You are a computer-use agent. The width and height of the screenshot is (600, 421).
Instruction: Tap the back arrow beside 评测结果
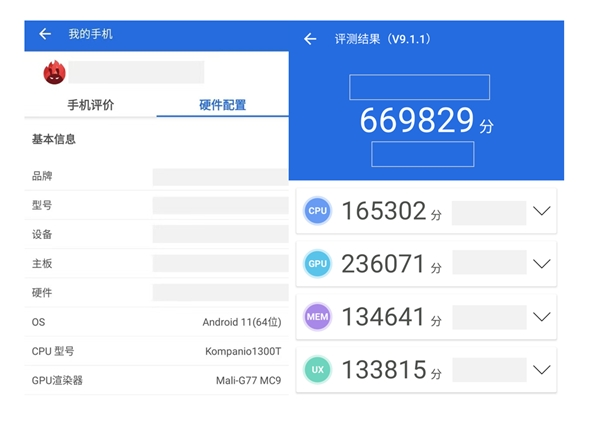310,39
